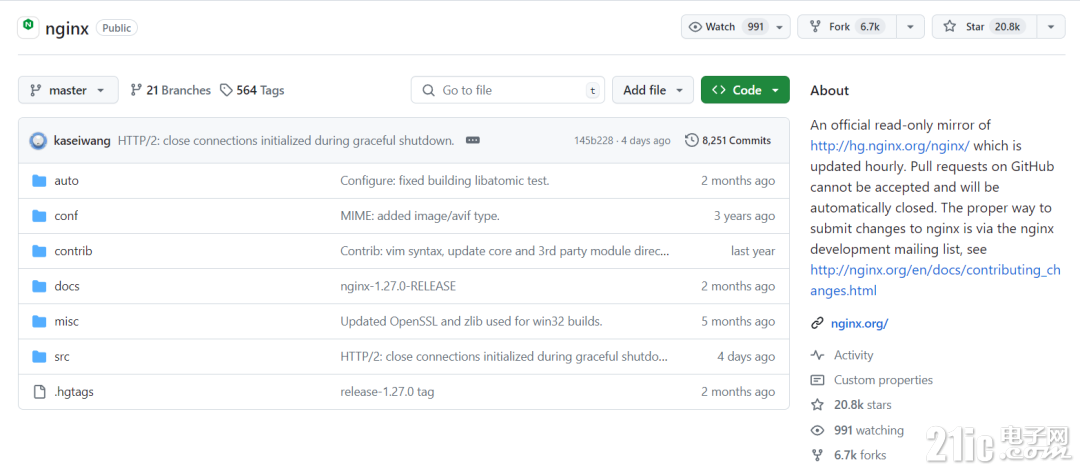View the 564 Tags link
The image size is (1080, 469).
point(252,90)
